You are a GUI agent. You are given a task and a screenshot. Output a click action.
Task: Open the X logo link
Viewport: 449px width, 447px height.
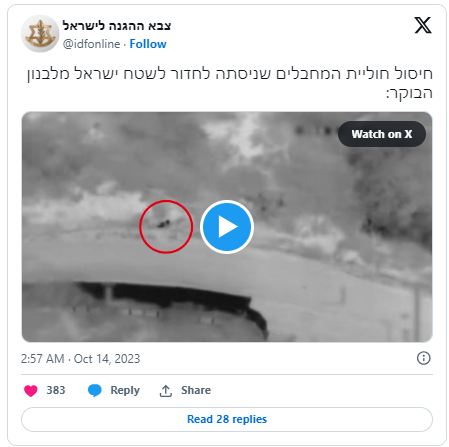point(423,25)
